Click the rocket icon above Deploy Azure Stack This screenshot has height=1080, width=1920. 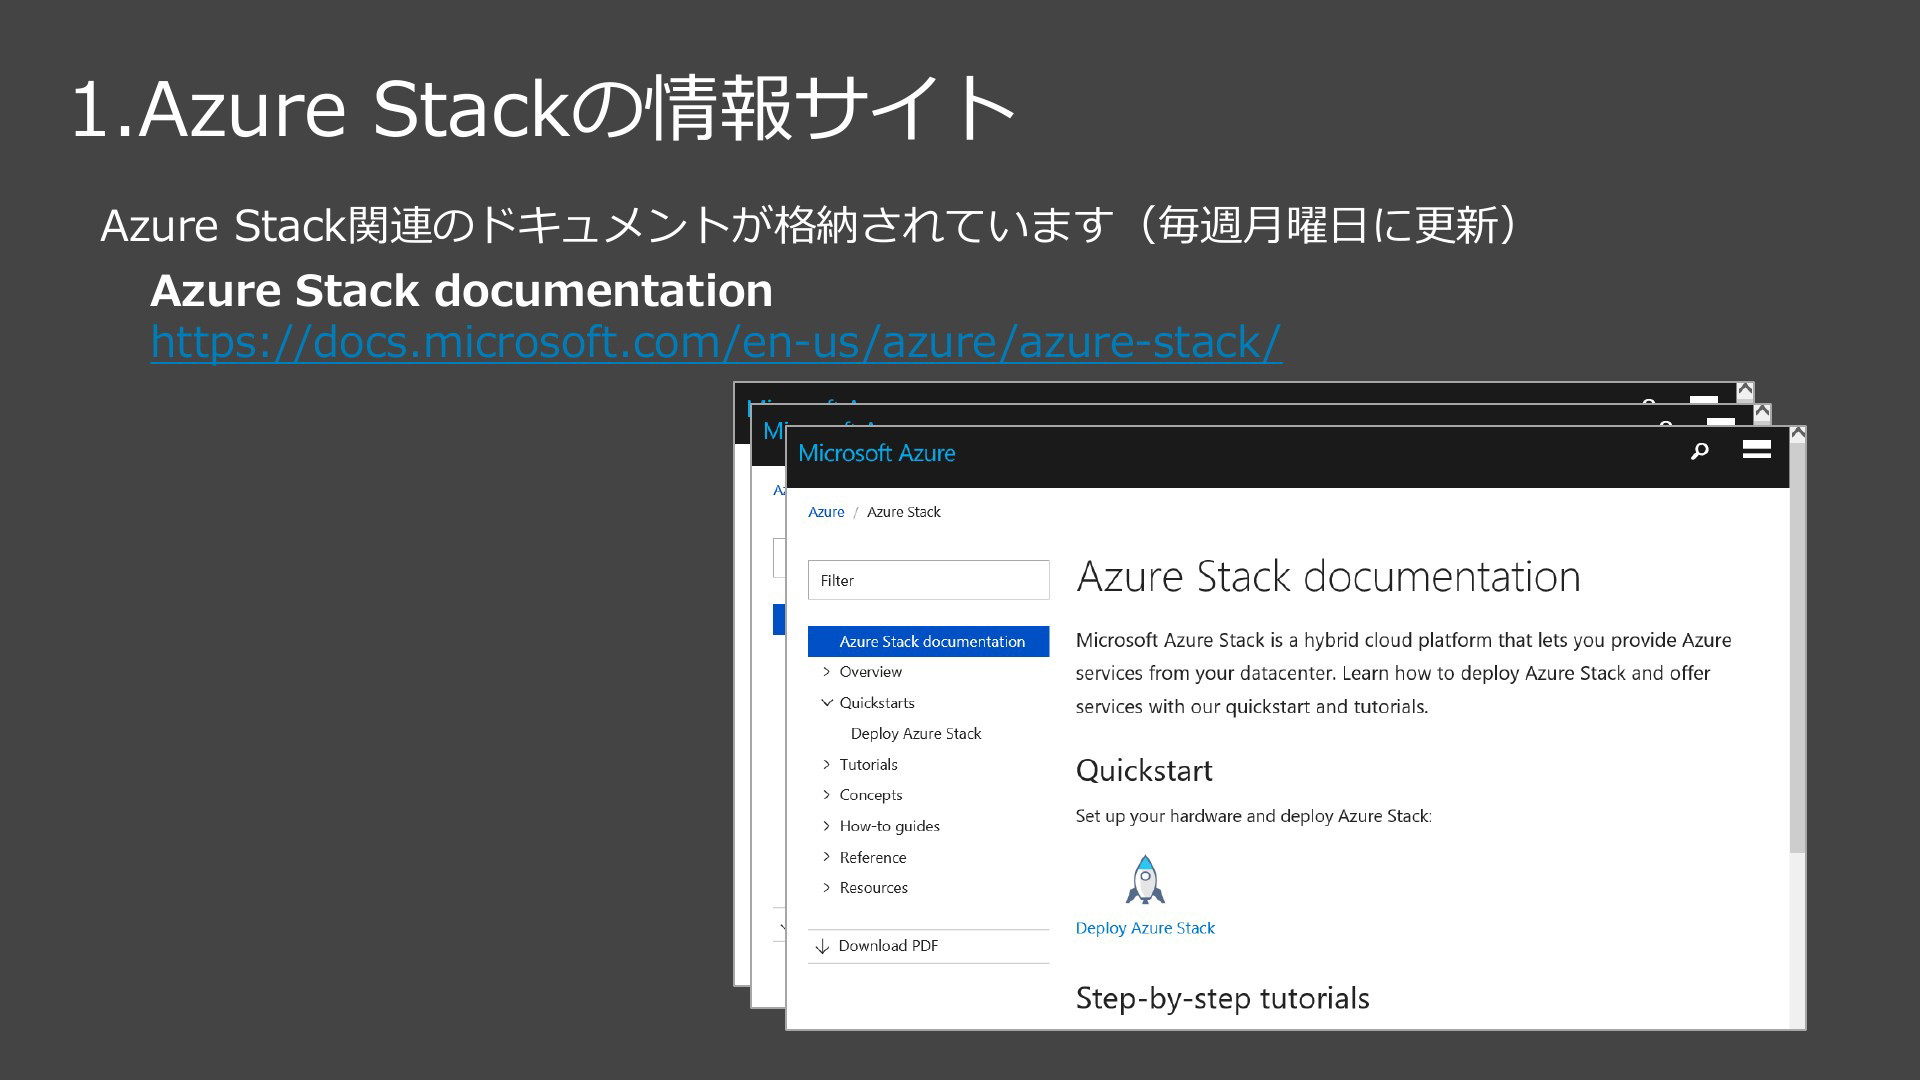1145,880
